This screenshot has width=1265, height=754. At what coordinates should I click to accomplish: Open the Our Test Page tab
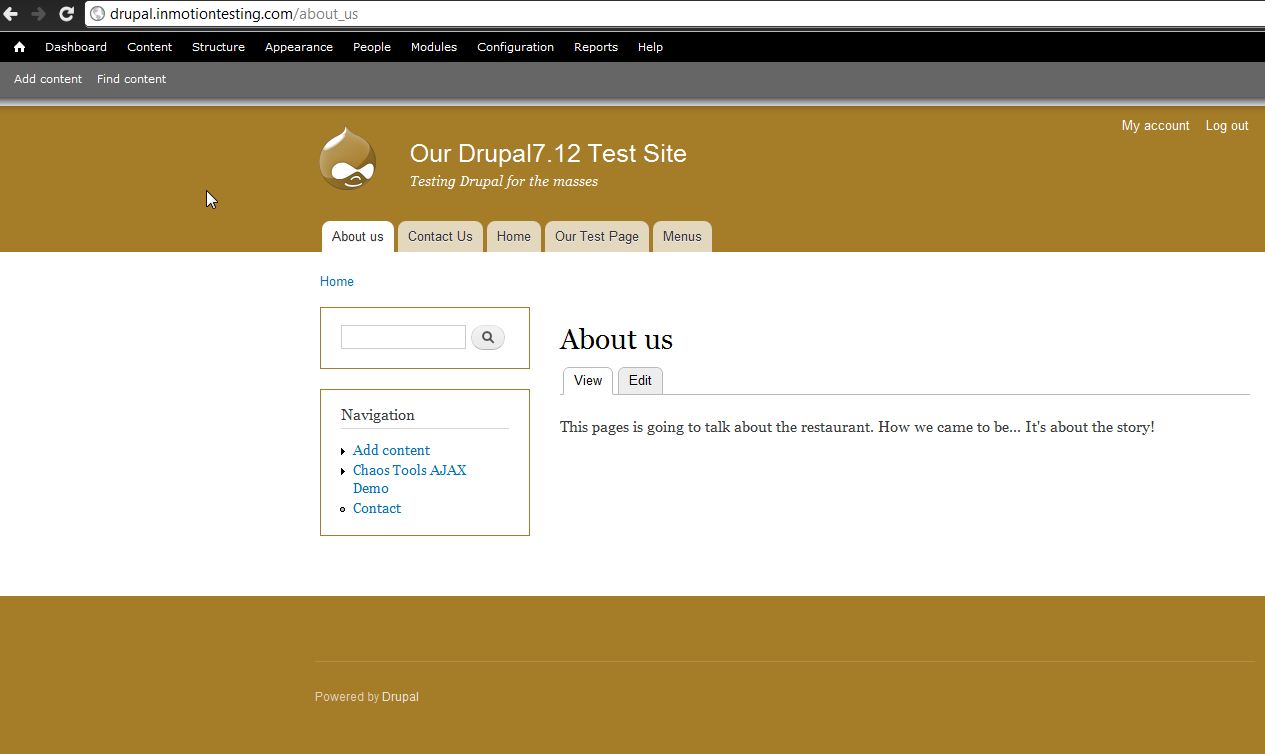[596, 237]
